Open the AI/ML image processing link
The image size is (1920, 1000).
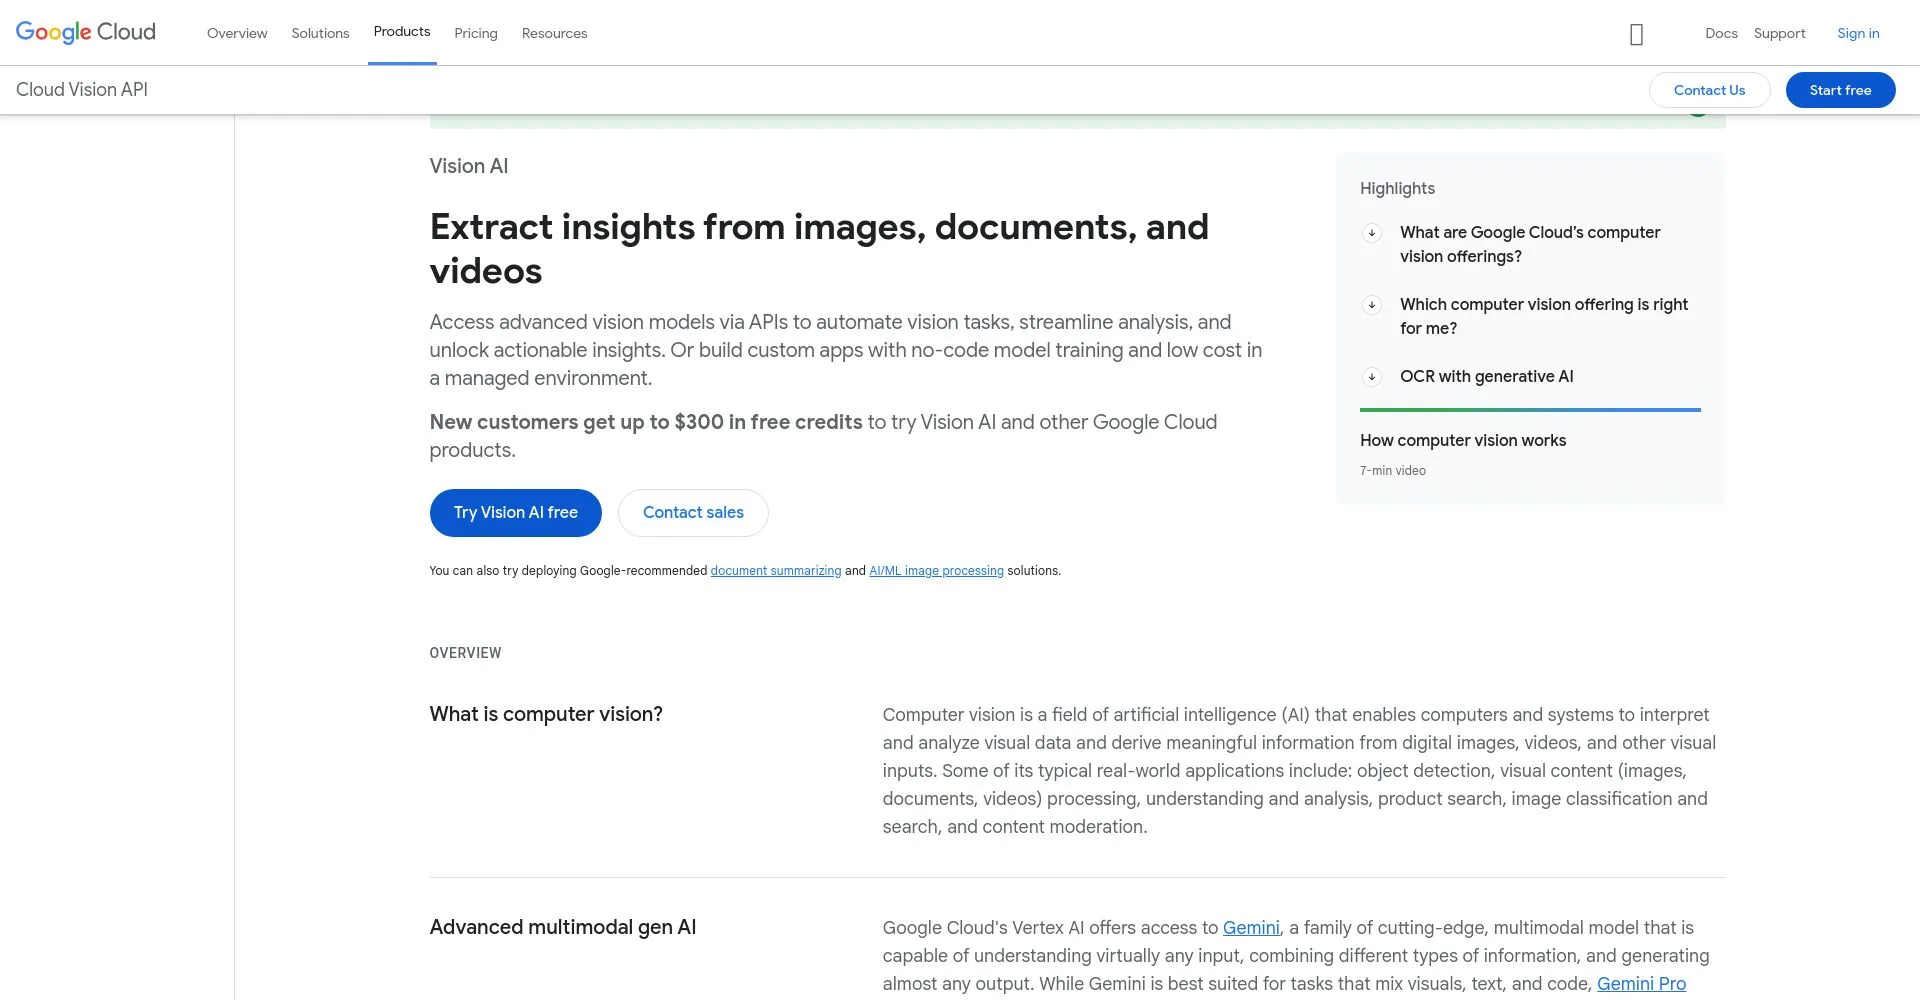pyautogui.click(x=936, y=571)
